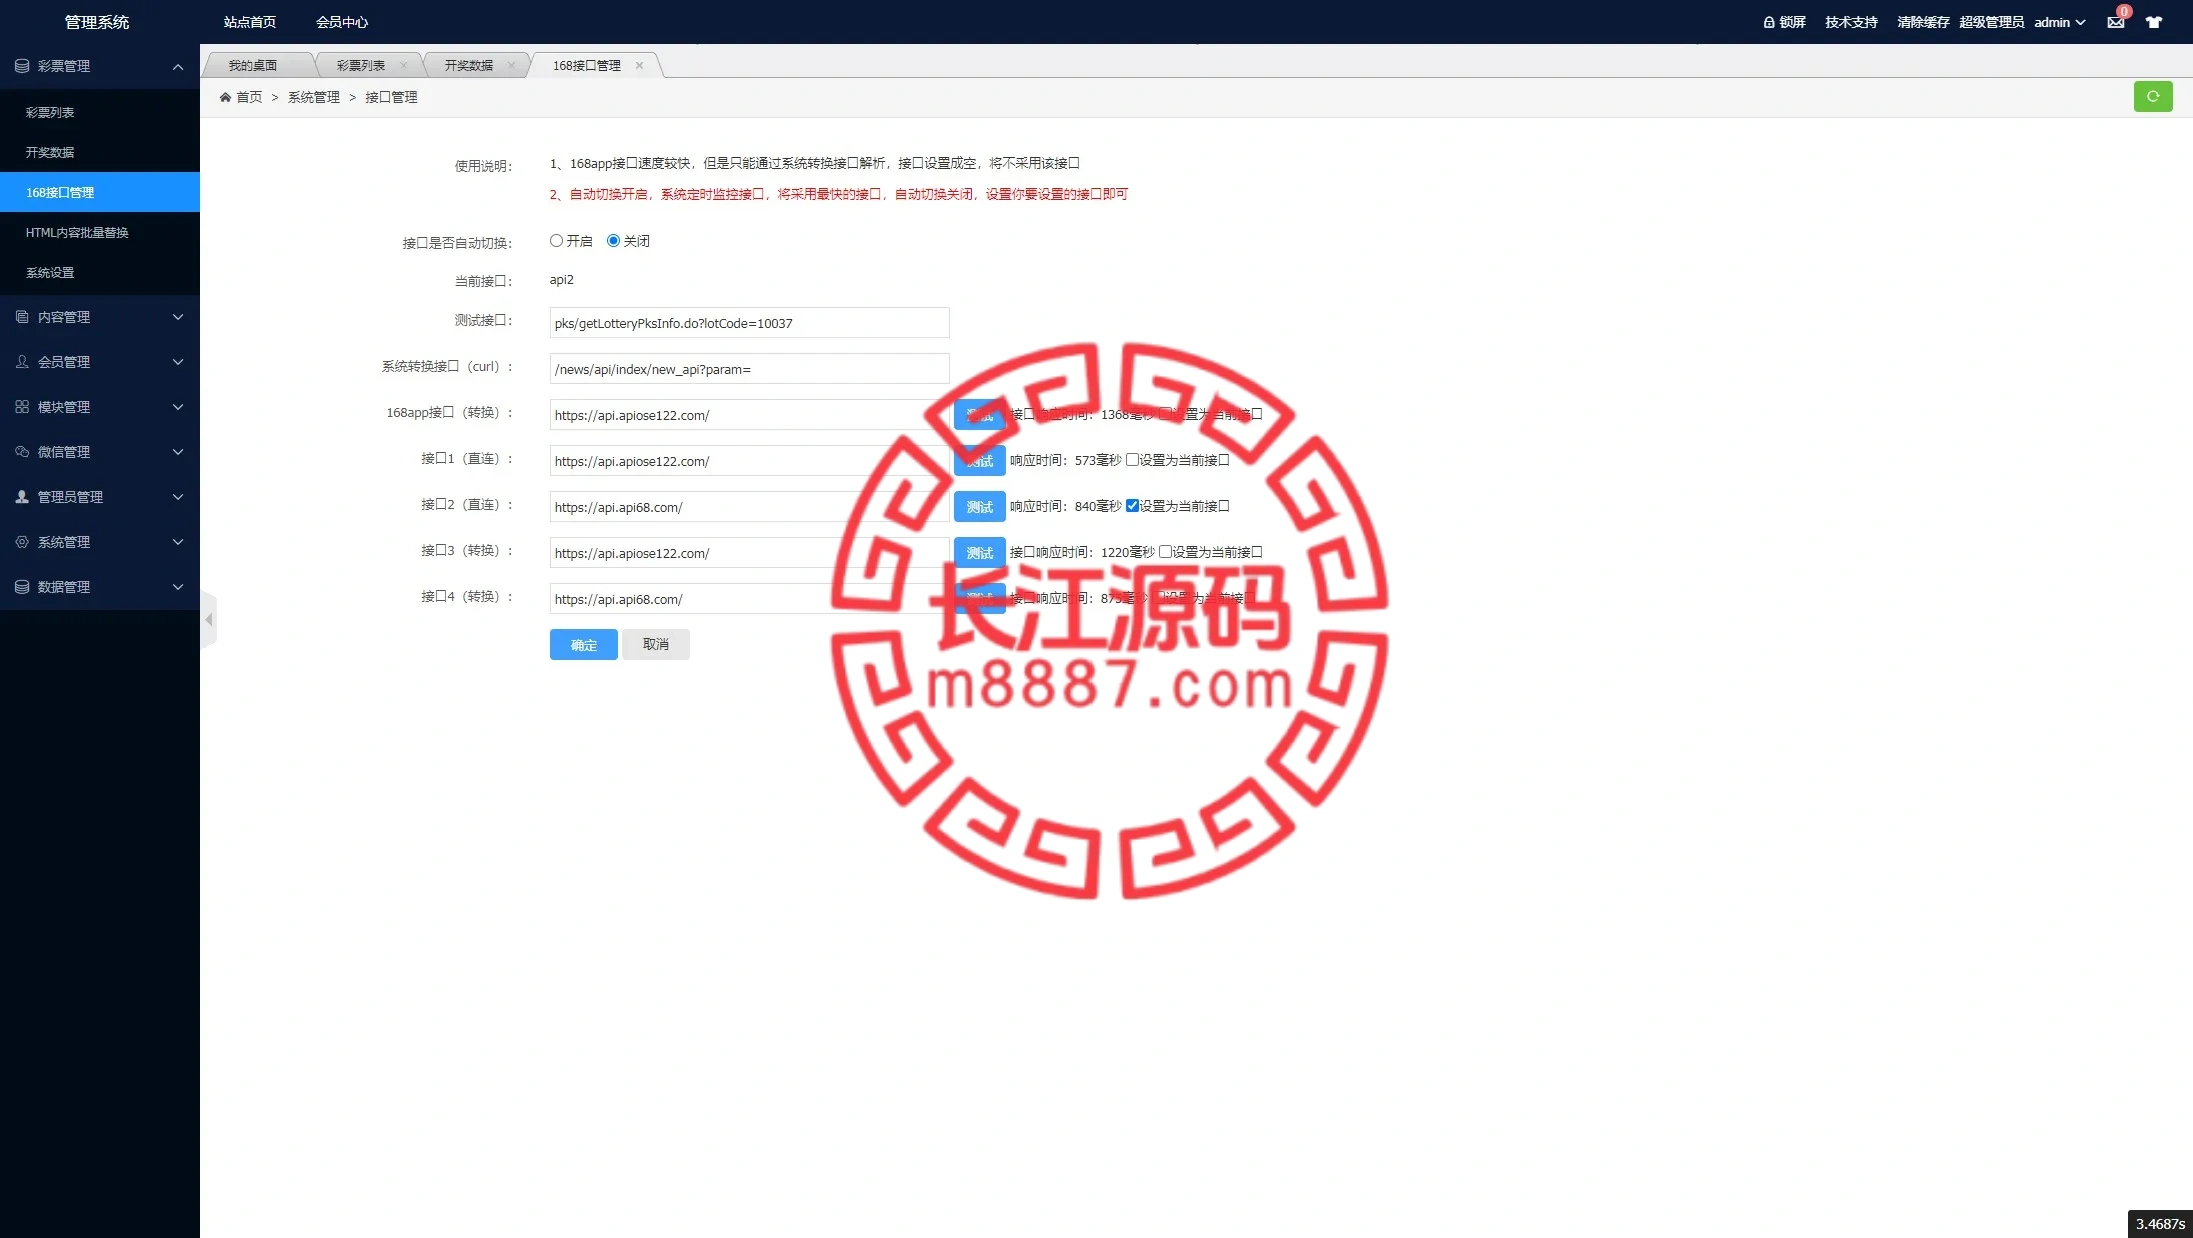2193x1238 pixels.
Task: Expand the 系统管理 menu chevron
Action: click(x=178, y=542)
